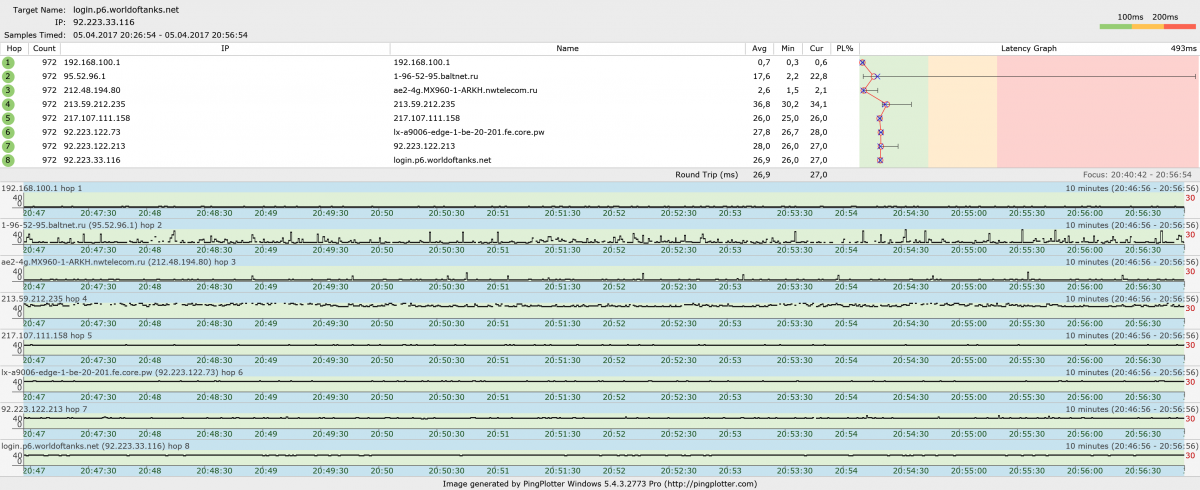Click the Count column header
Screen dimensions: 1200x490
(x=44, y=48)
